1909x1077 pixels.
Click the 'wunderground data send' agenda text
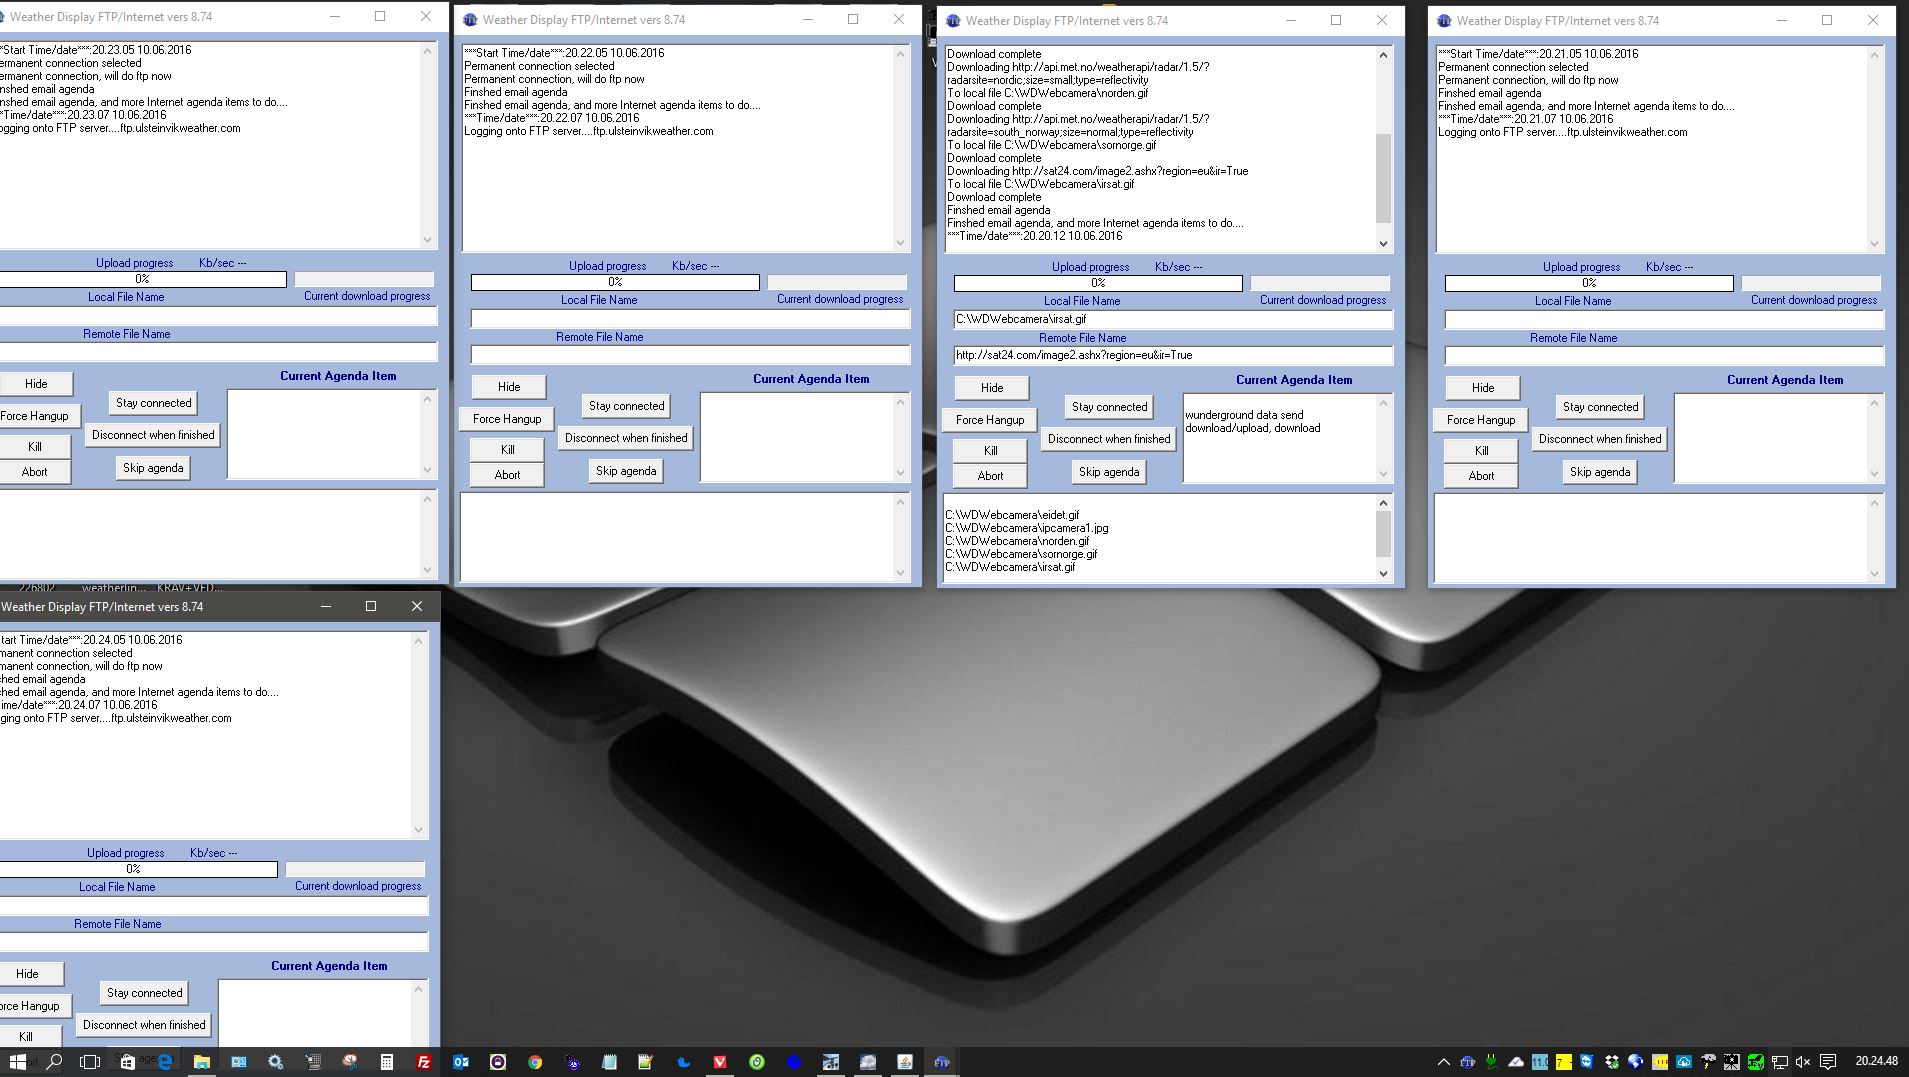[1244, 415]
